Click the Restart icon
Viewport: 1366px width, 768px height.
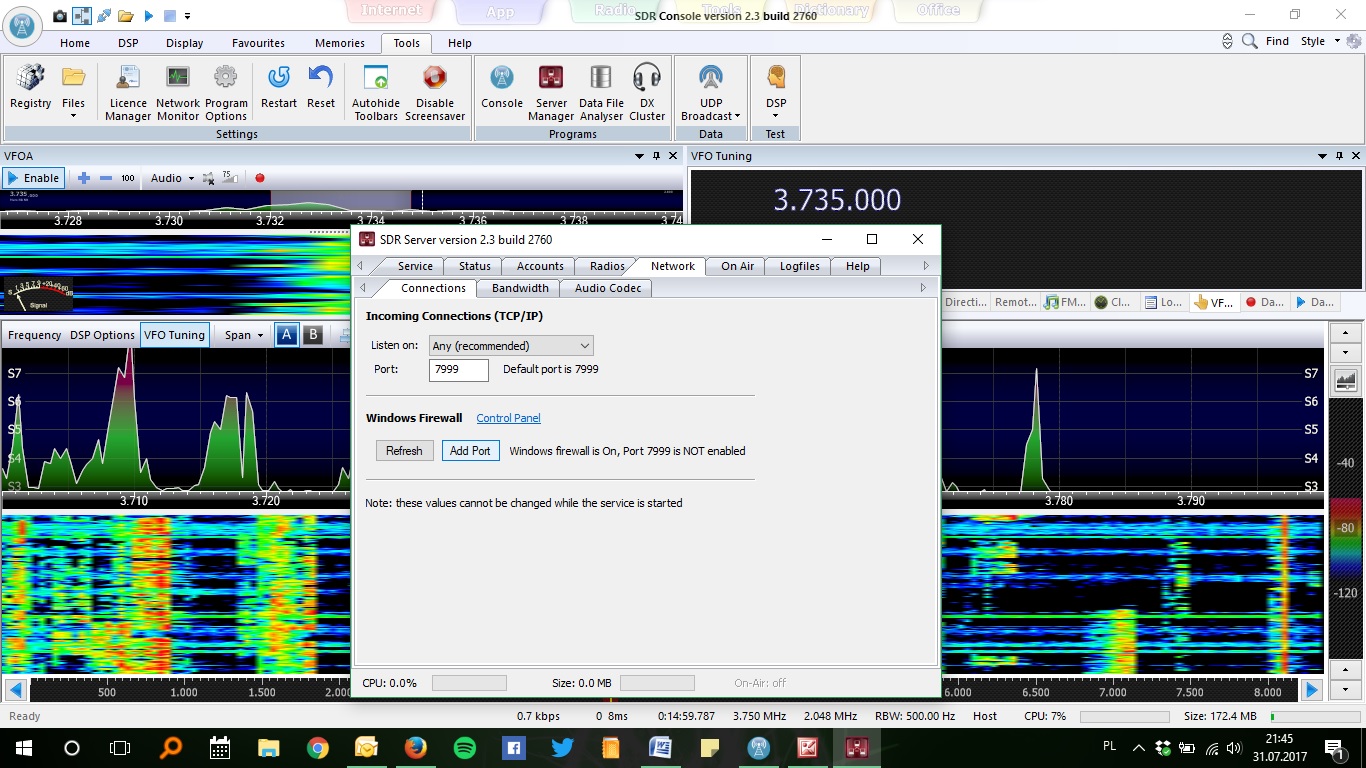pos(279,88)
